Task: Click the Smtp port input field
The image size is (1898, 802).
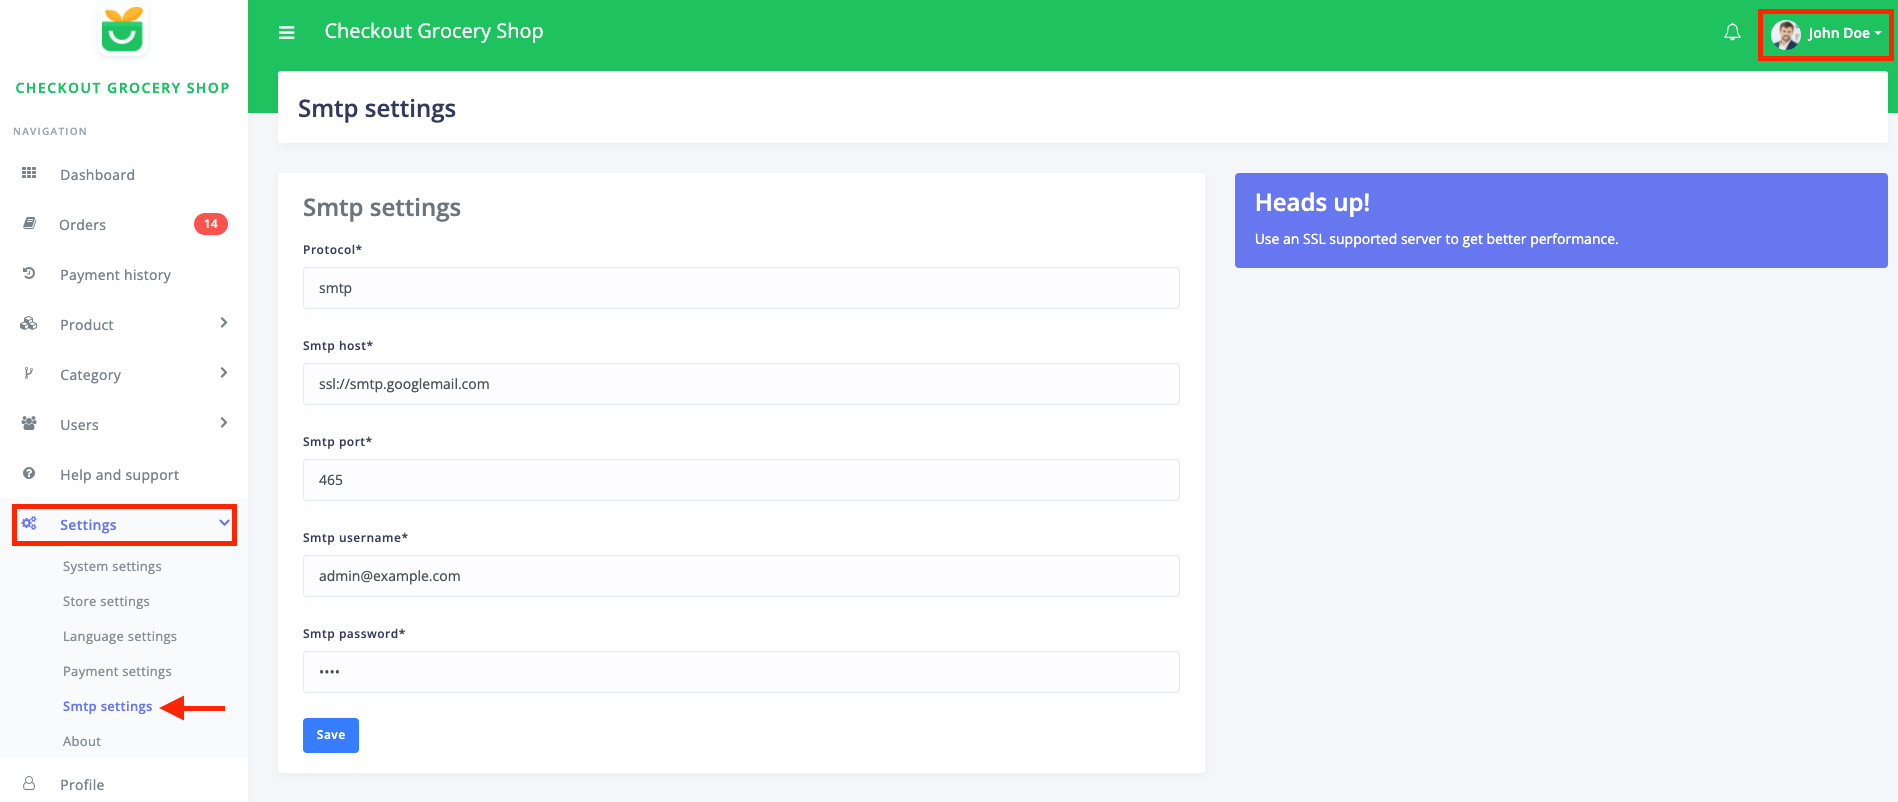Action: coord(741,480)
